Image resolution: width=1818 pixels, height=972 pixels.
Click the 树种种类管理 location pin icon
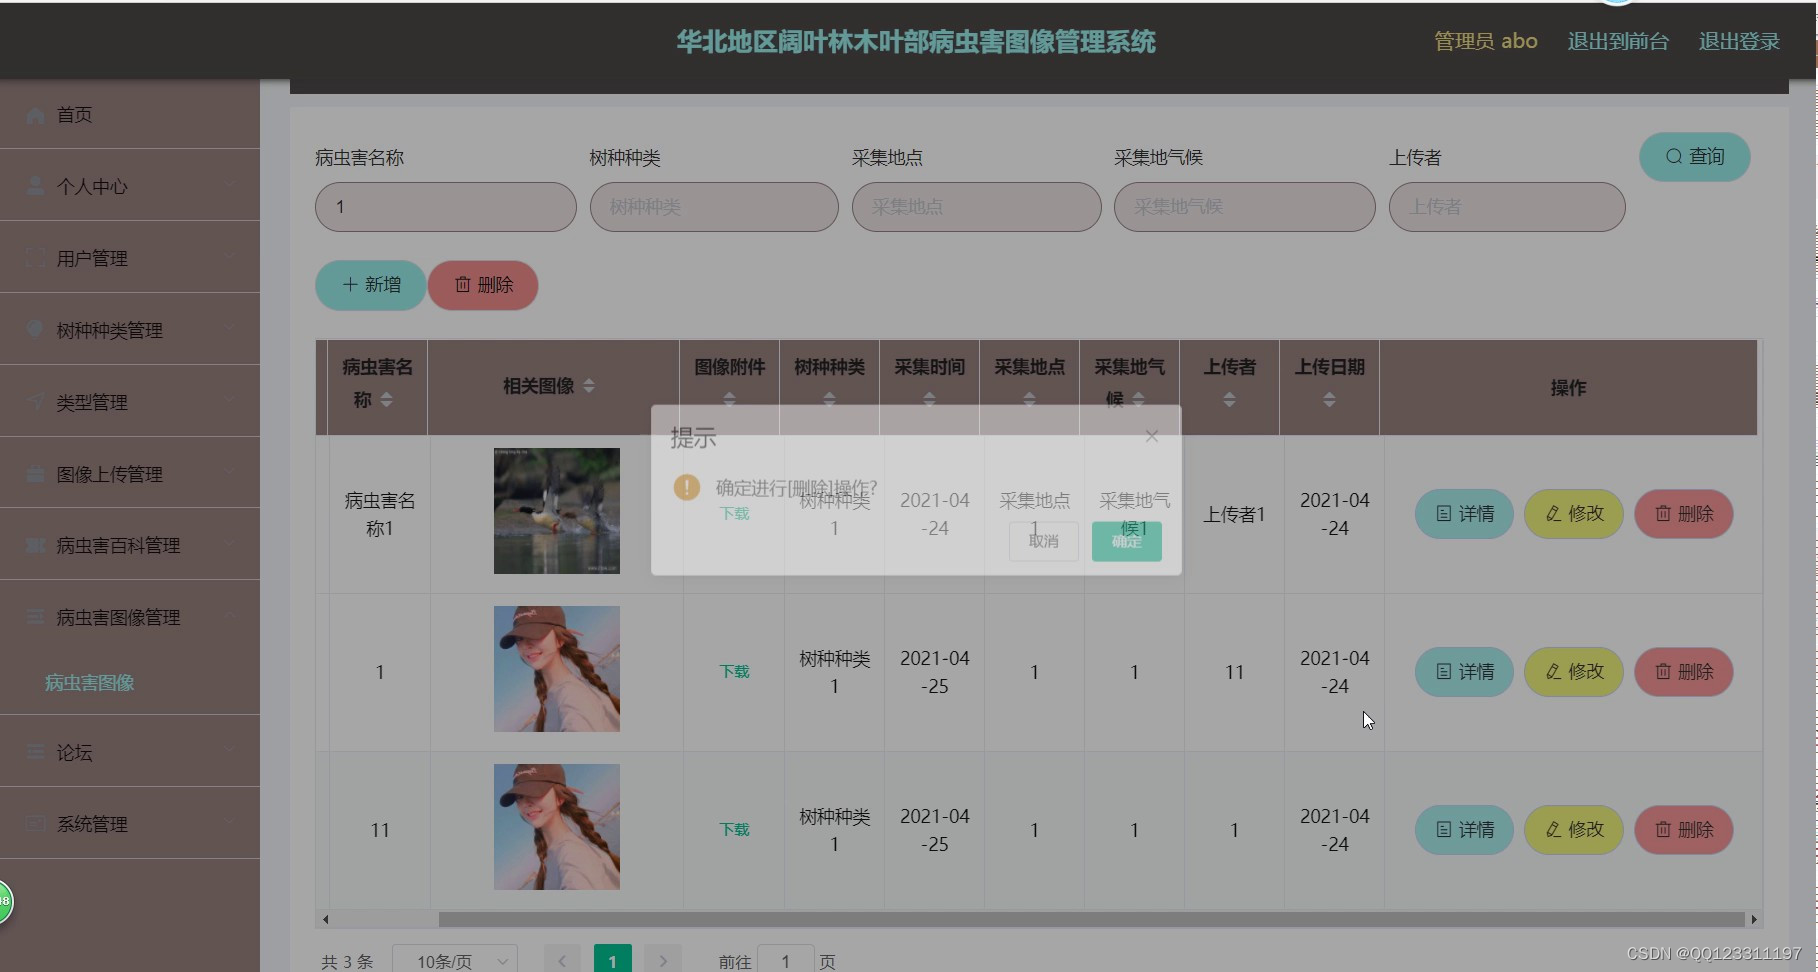tap(34, 329)
